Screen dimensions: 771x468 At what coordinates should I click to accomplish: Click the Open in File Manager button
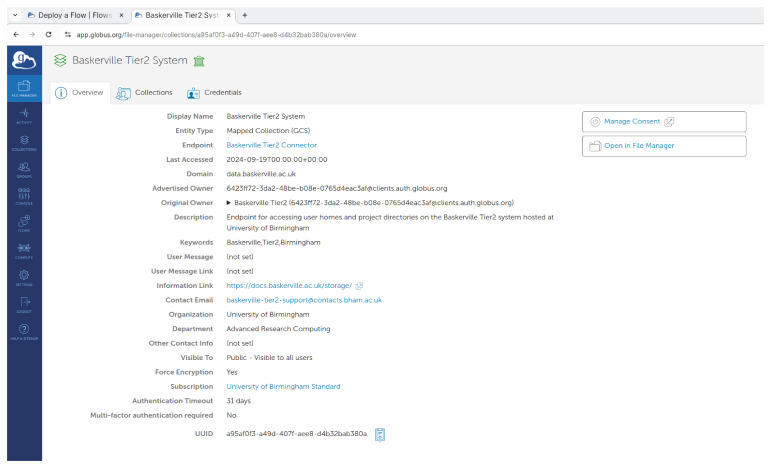[664, 146]
